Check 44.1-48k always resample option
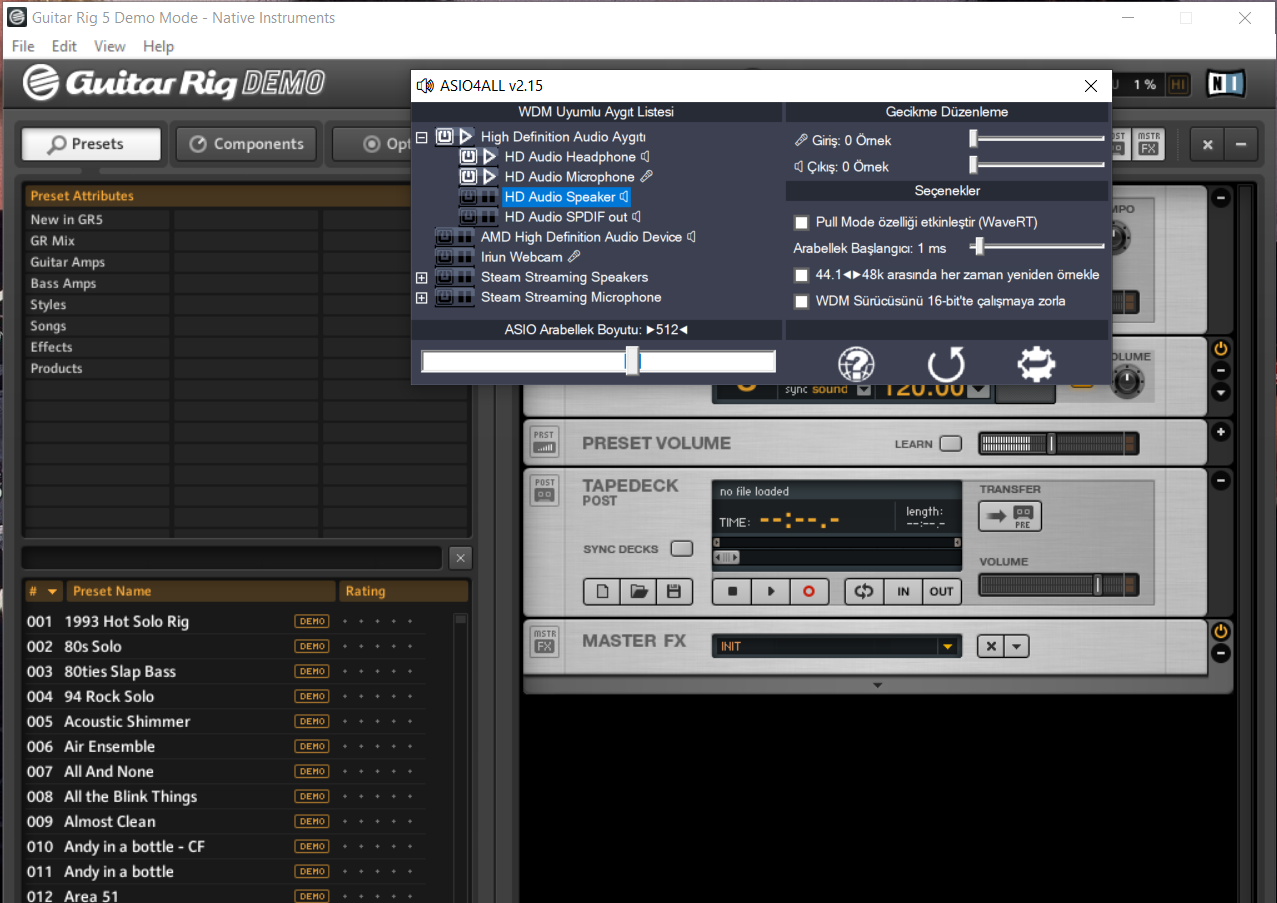The width and height of the screenshot is (1277, 903). pos(801,275)
